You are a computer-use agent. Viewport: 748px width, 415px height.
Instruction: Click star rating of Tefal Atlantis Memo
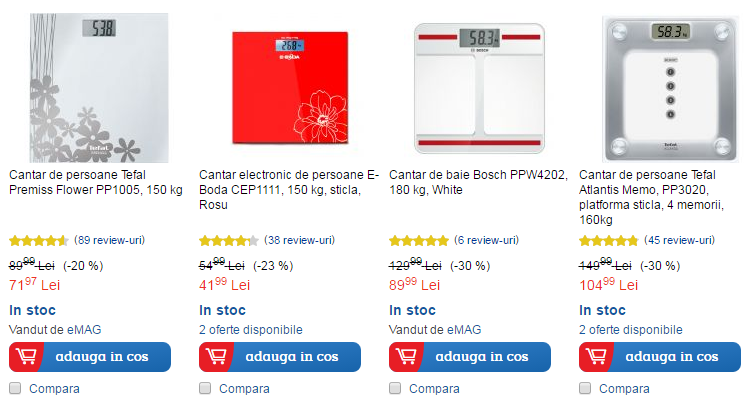tap(609, 241)
